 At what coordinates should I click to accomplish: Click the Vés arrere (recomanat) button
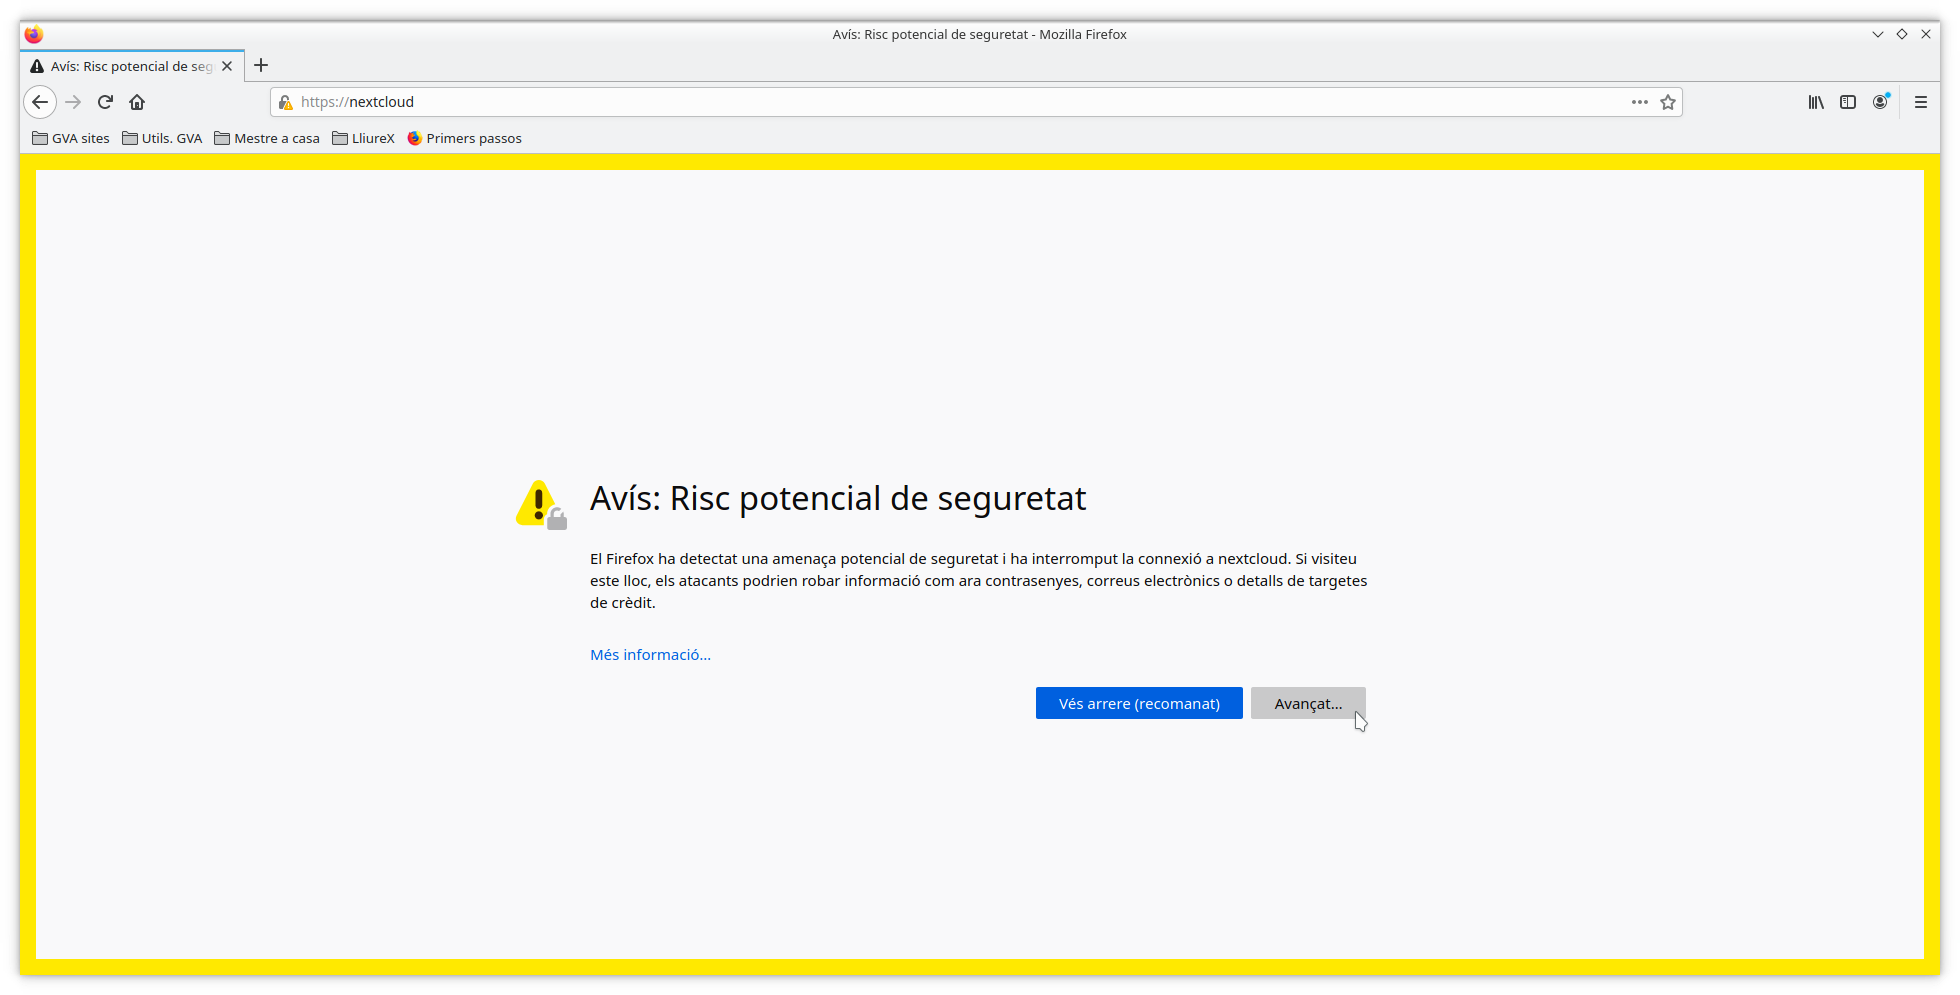pyautogui.click(x=1139, y=703)
